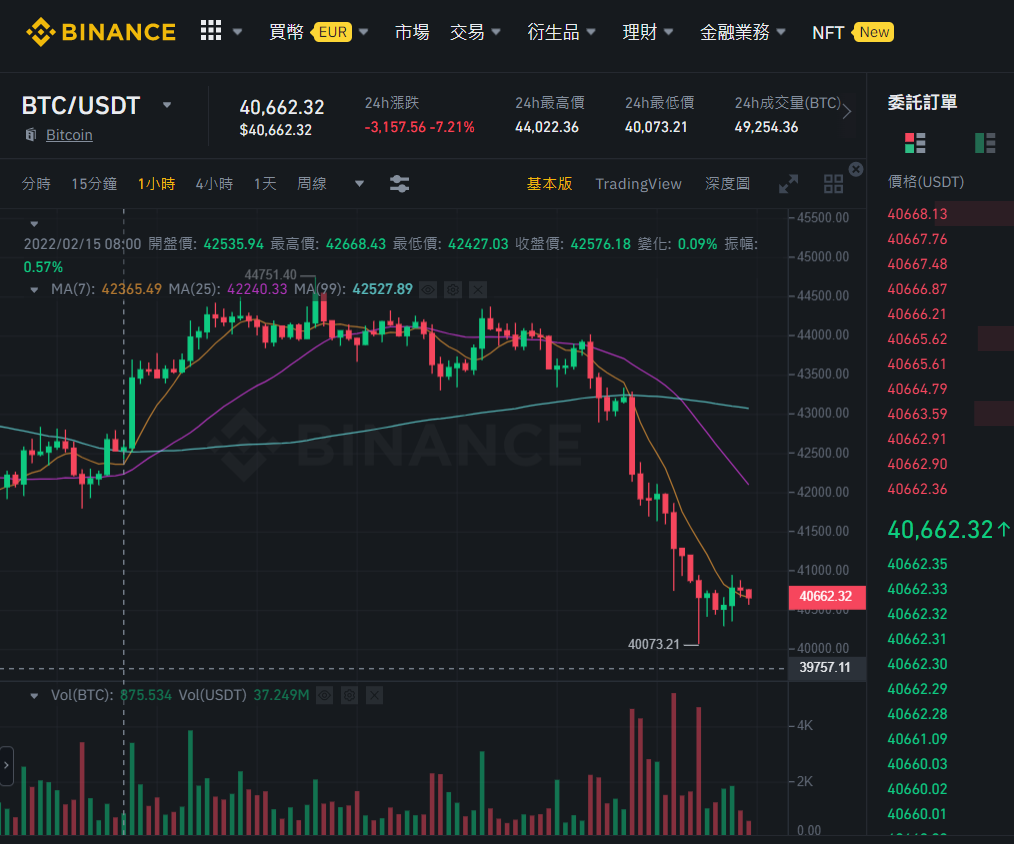
Task: Show buy orders only layout icon
Action: point(985,142)
